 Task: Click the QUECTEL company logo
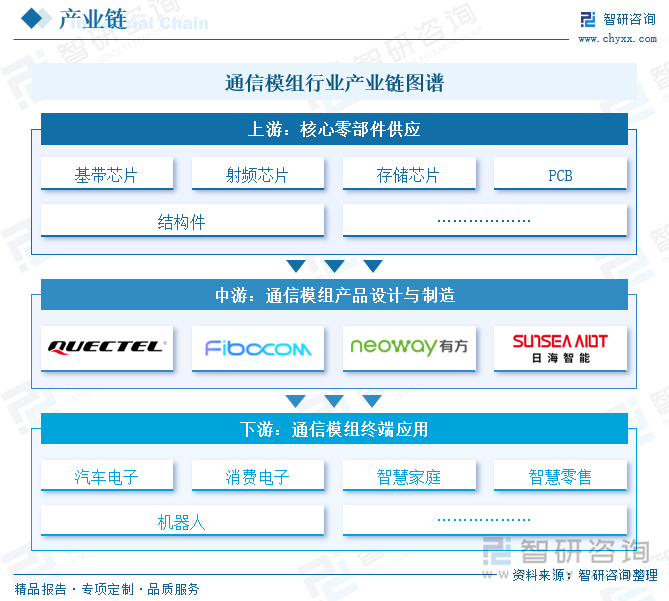(107, 348)
